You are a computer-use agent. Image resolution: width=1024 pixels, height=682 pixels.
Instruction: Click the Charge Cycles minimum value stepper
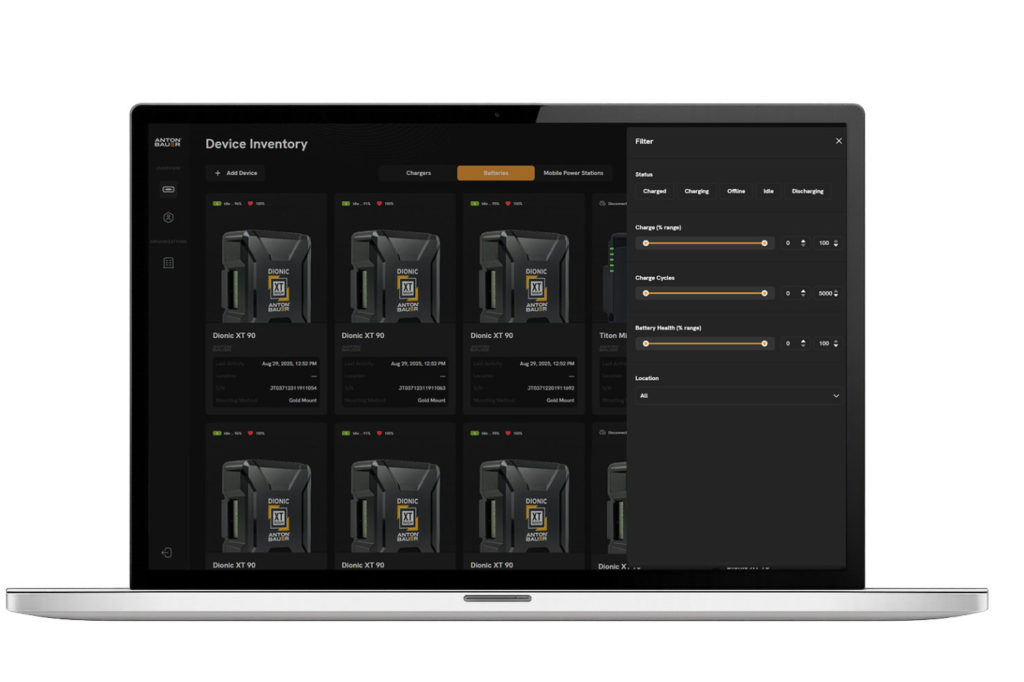(803, 293)
